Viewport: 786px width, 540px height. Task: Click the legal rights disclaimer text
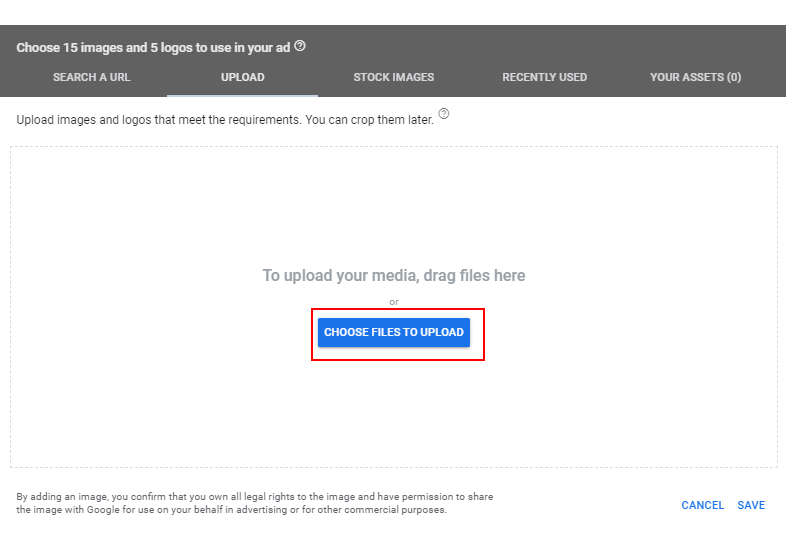[255, 503]
